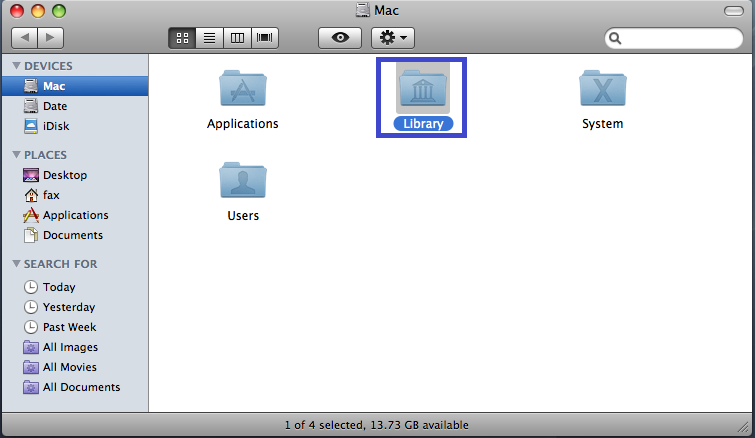Open the fax home folder

point(75,195)
